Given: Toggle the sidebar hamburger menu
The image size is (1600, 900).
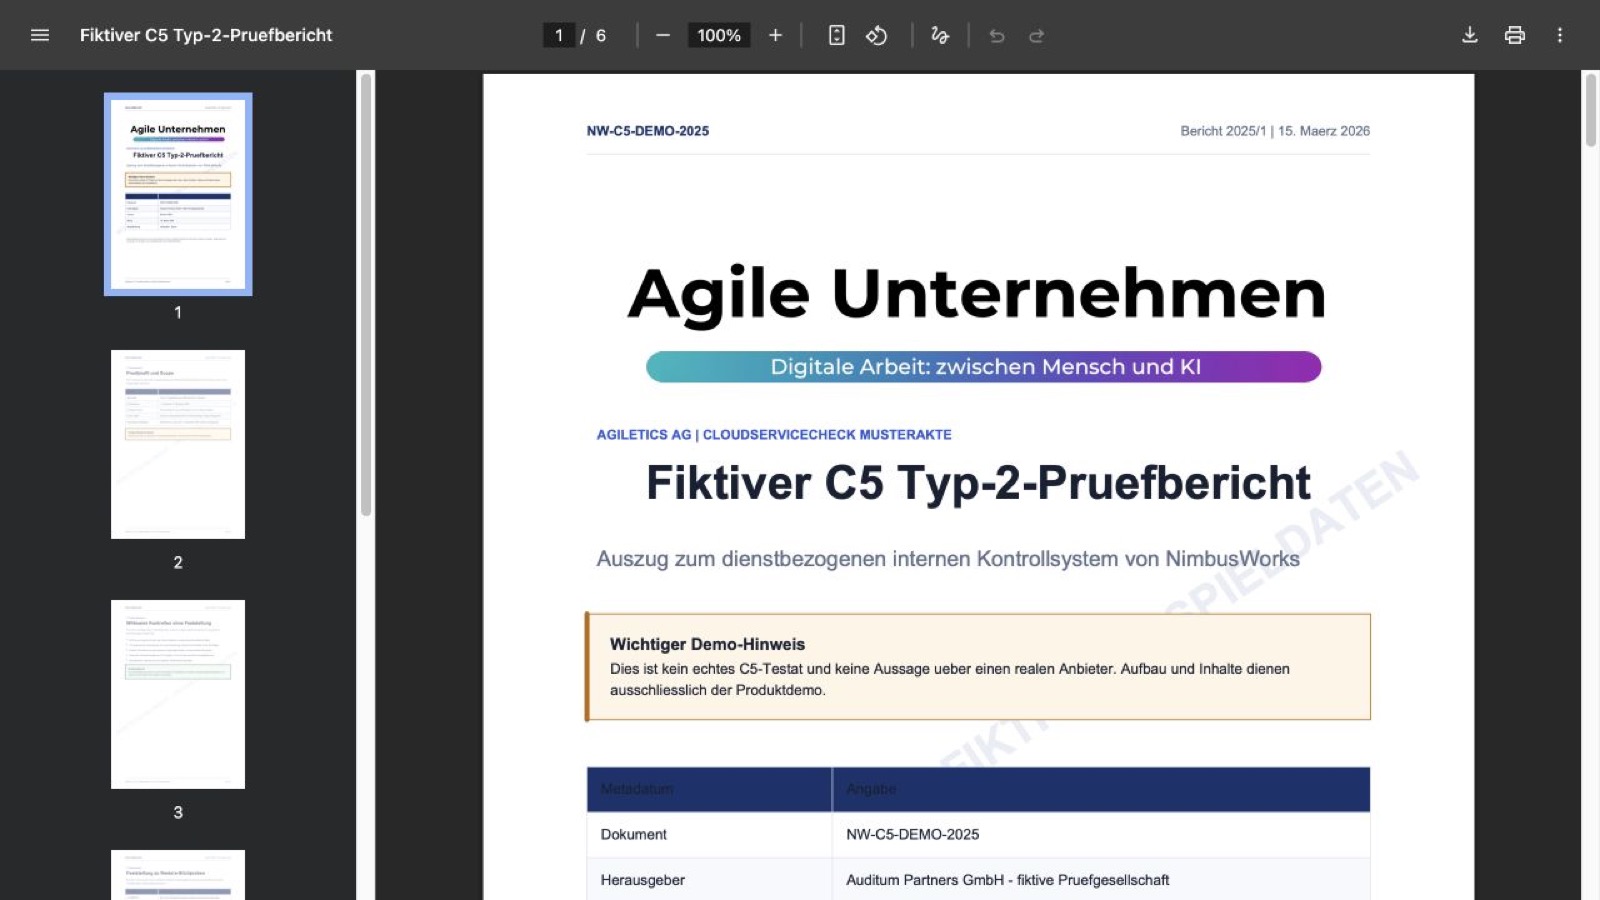Looking at the screenshot, I should click(x=40, y=35).
